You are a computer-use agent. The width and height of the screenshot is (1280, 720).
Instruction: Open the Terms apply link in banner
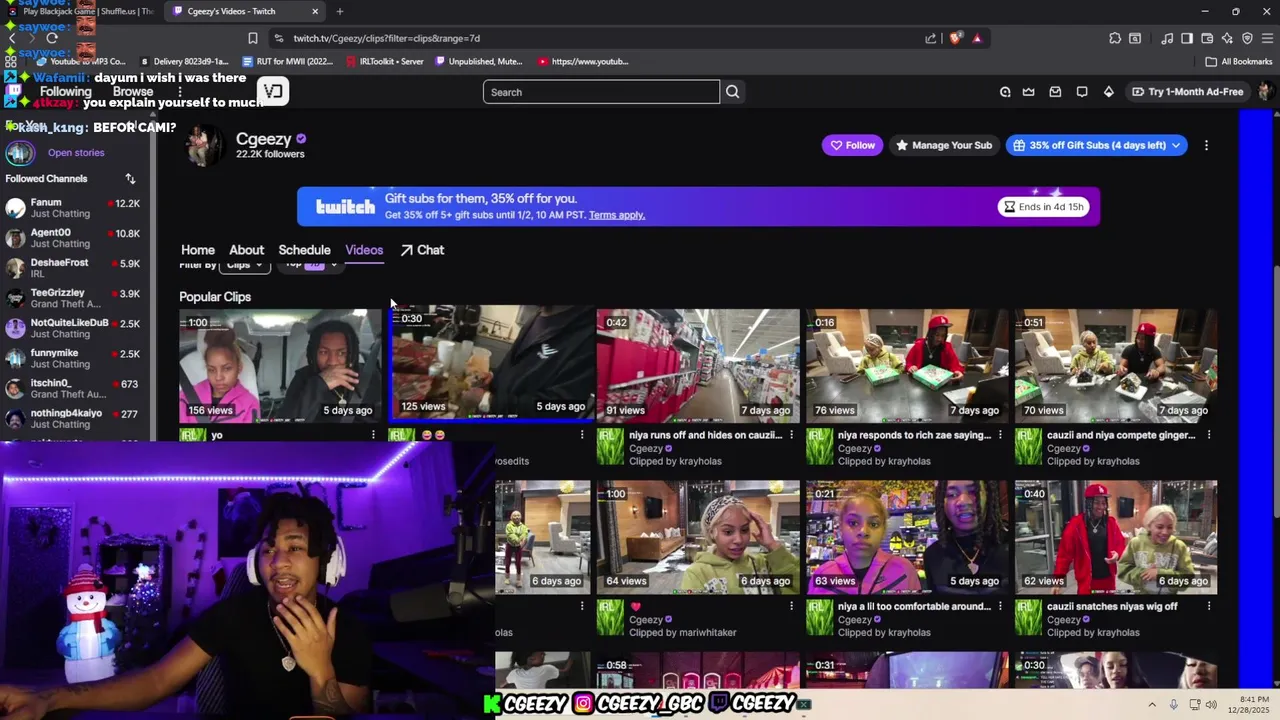[x=616, y=215]
